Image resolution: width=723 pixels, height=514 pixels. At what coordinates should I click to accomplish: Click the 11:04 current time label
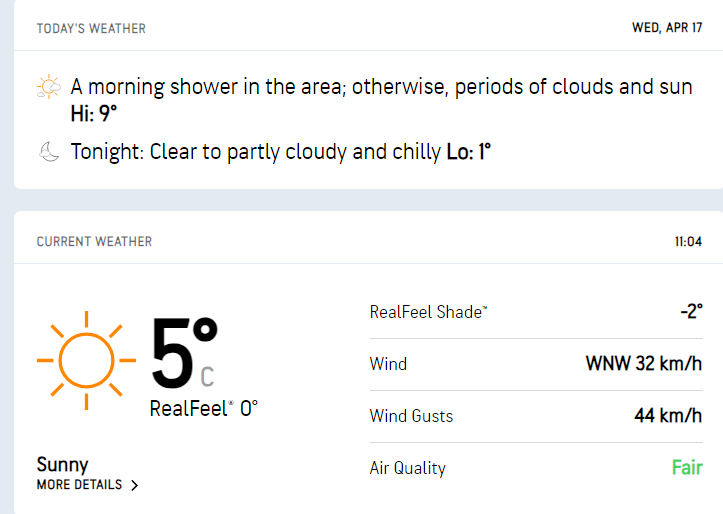tap(688, 242)
